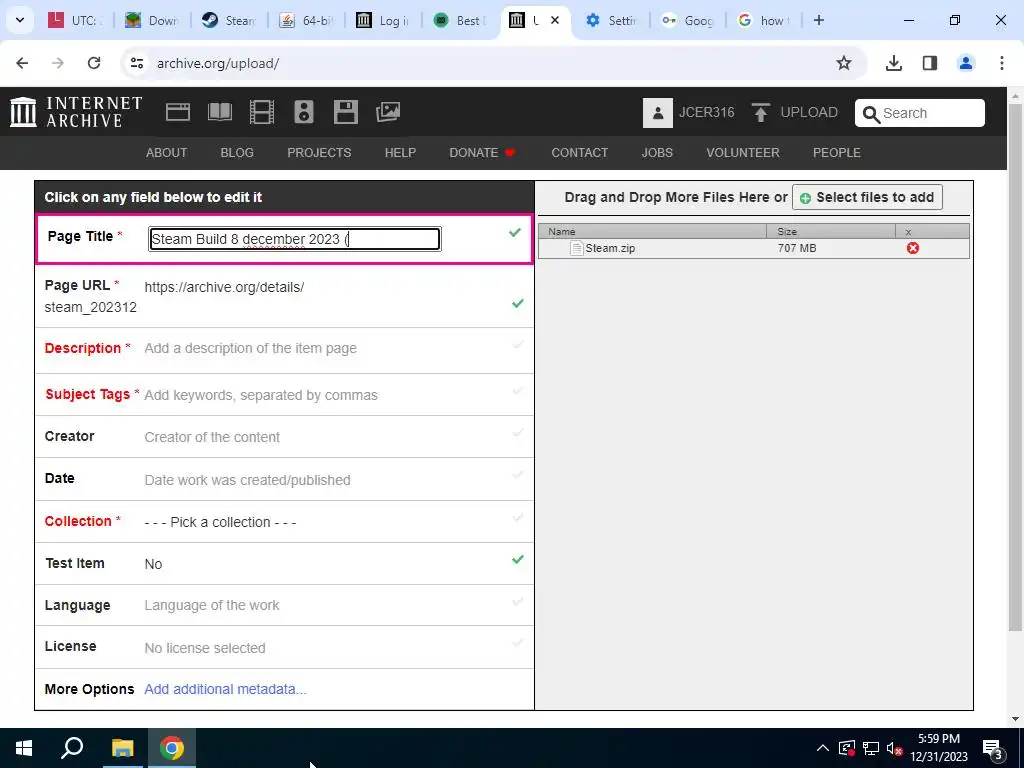Click the Subject Tags keywords field

coord(285,394)
